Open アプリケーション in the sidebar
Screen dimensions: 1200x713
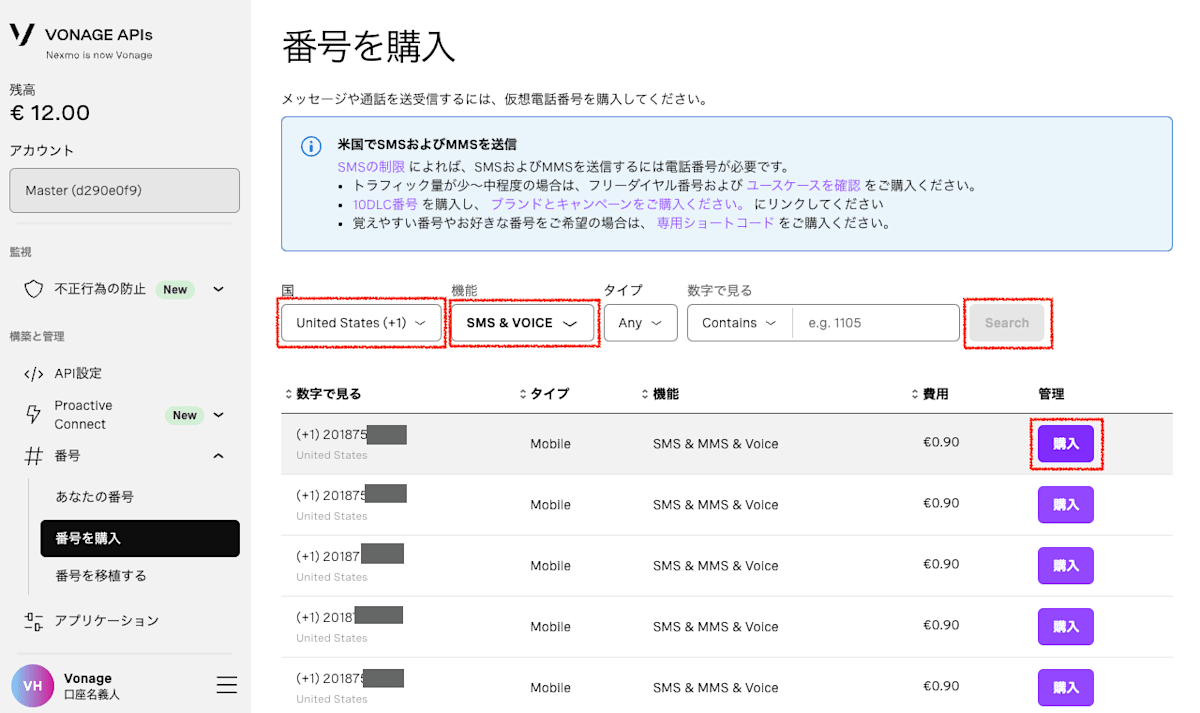pyautogui.click(x=107, y=621)
